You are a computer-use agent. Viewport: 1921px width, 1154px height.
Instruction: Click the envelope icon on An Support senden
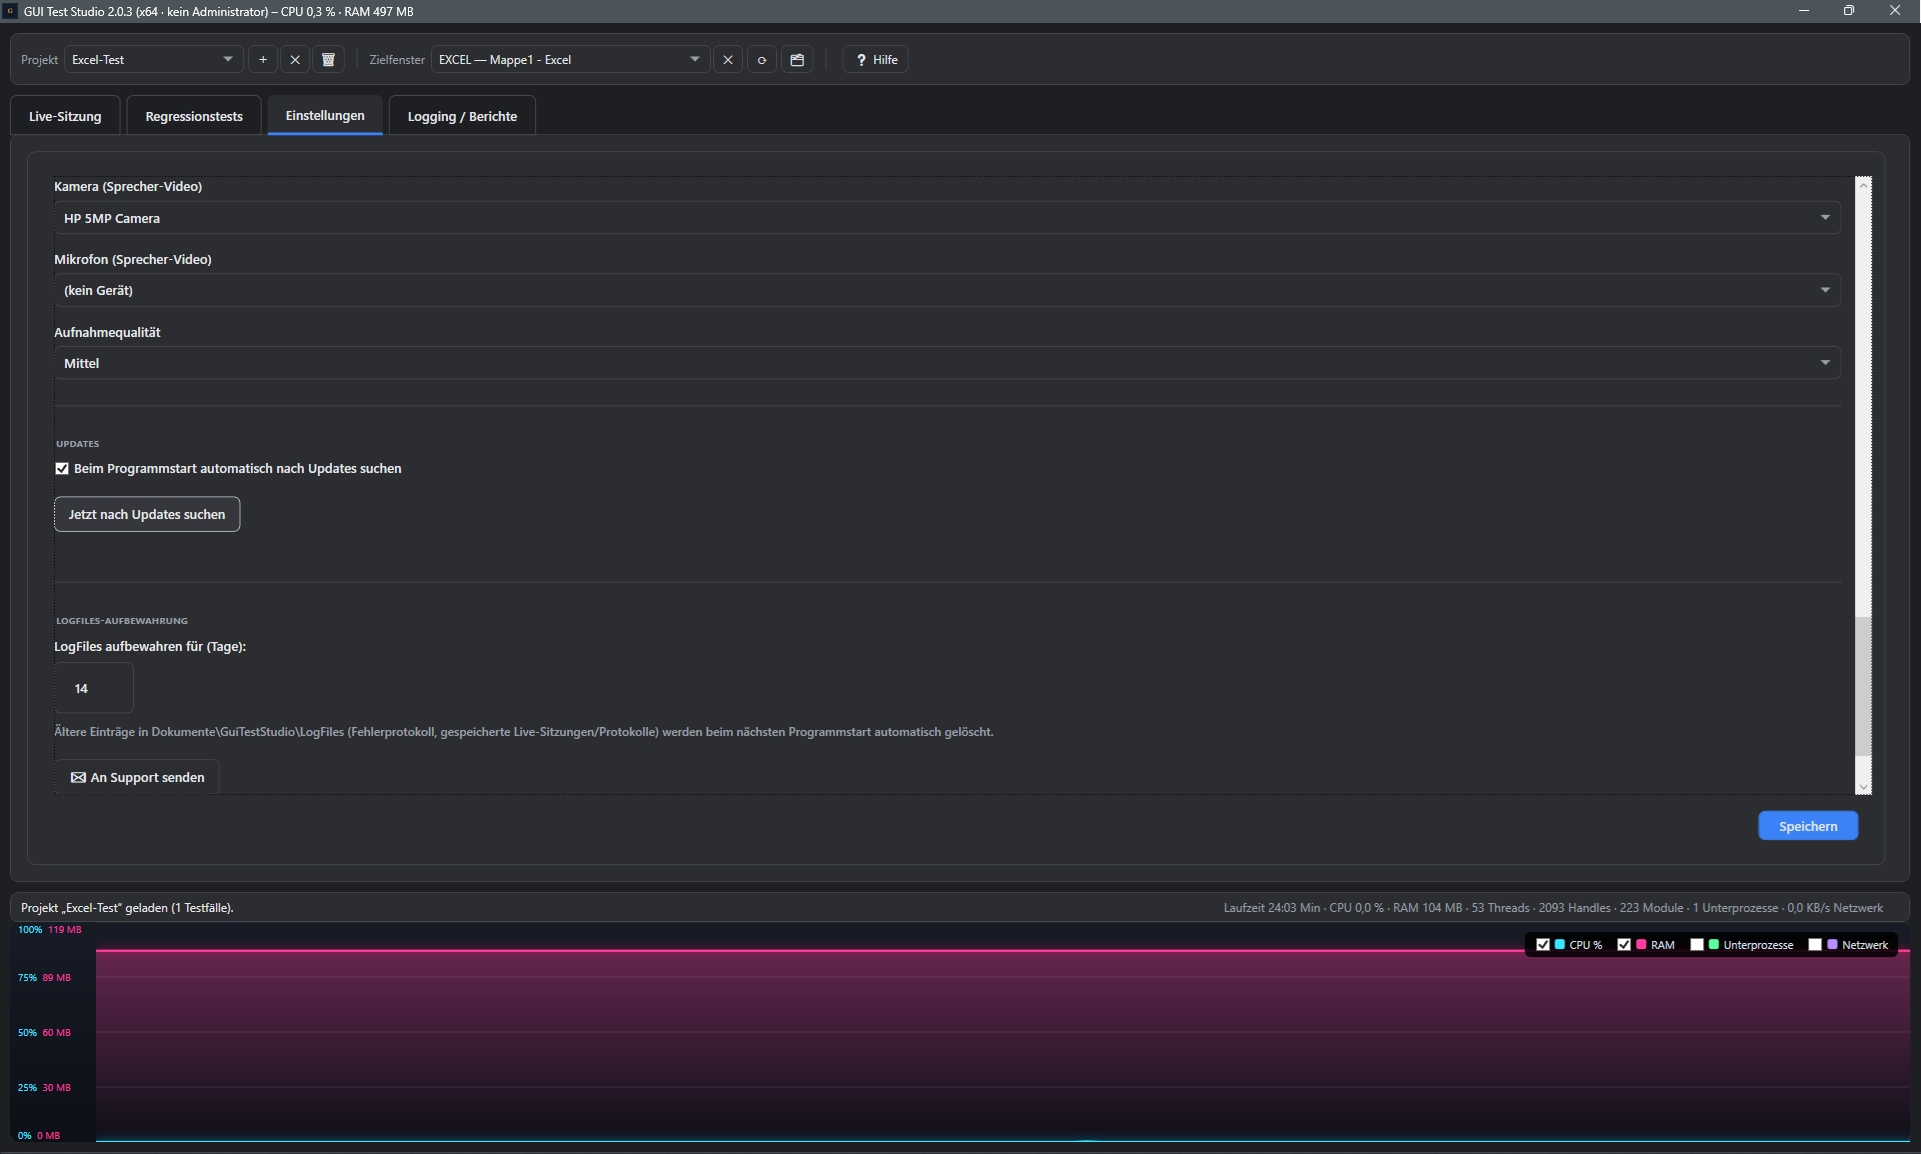tap(78, 777)
